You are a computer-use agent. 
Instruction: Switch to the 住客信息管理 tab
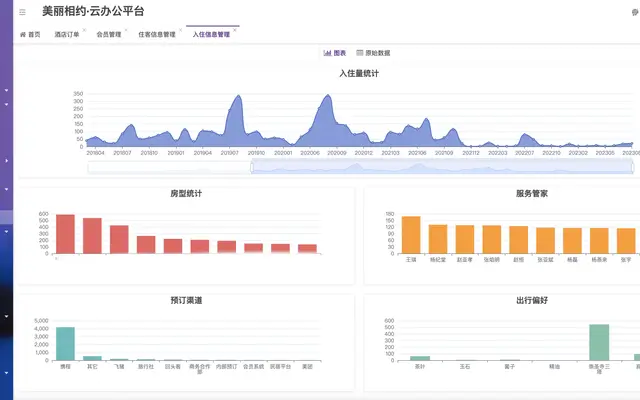157,35
